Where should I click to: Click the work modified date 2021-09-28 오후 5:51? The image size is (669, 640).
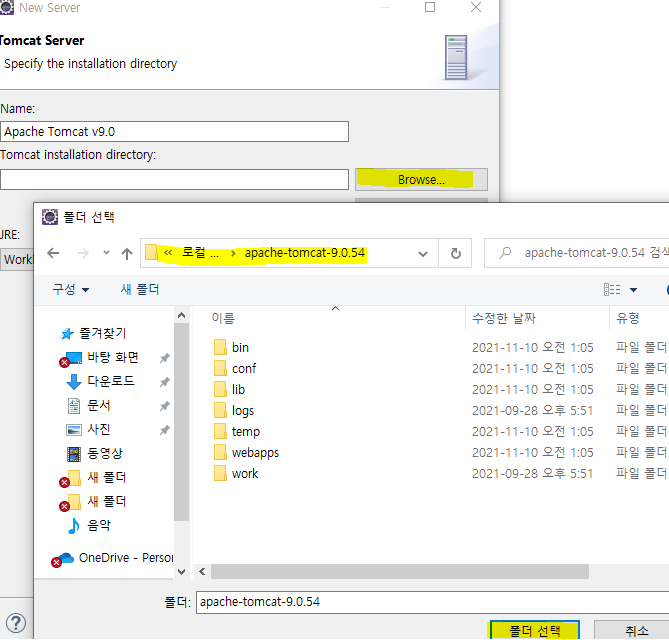pyautogui.click(x=532, y=474)
